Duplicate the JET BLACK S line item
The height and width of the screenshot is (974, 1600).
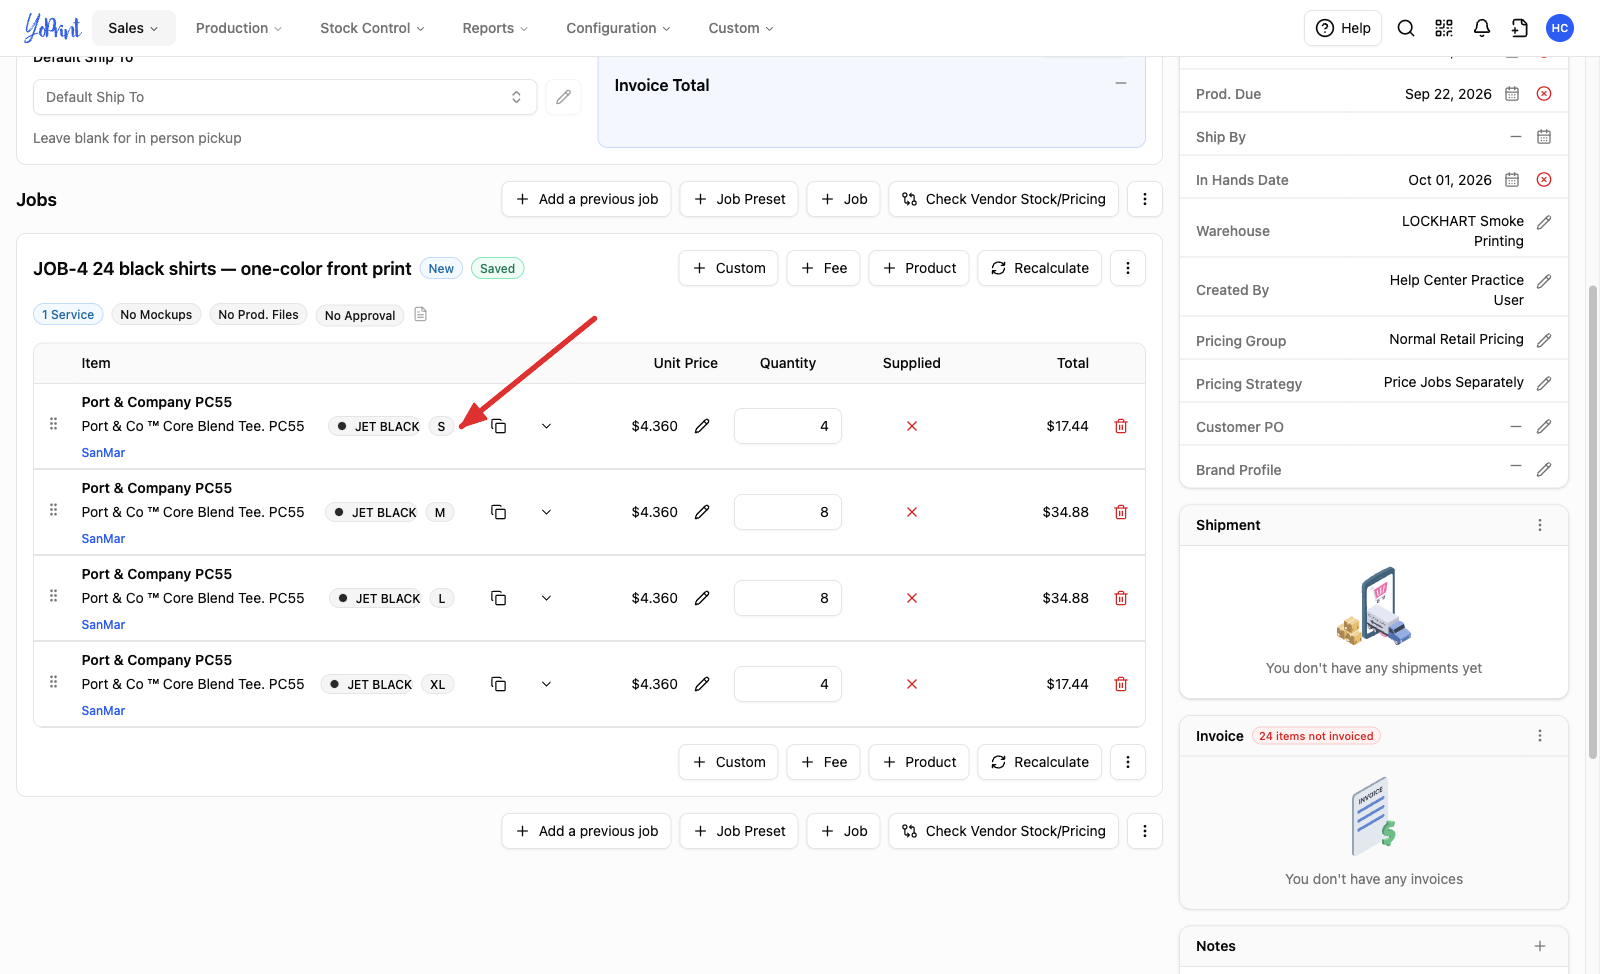point(498,426)
